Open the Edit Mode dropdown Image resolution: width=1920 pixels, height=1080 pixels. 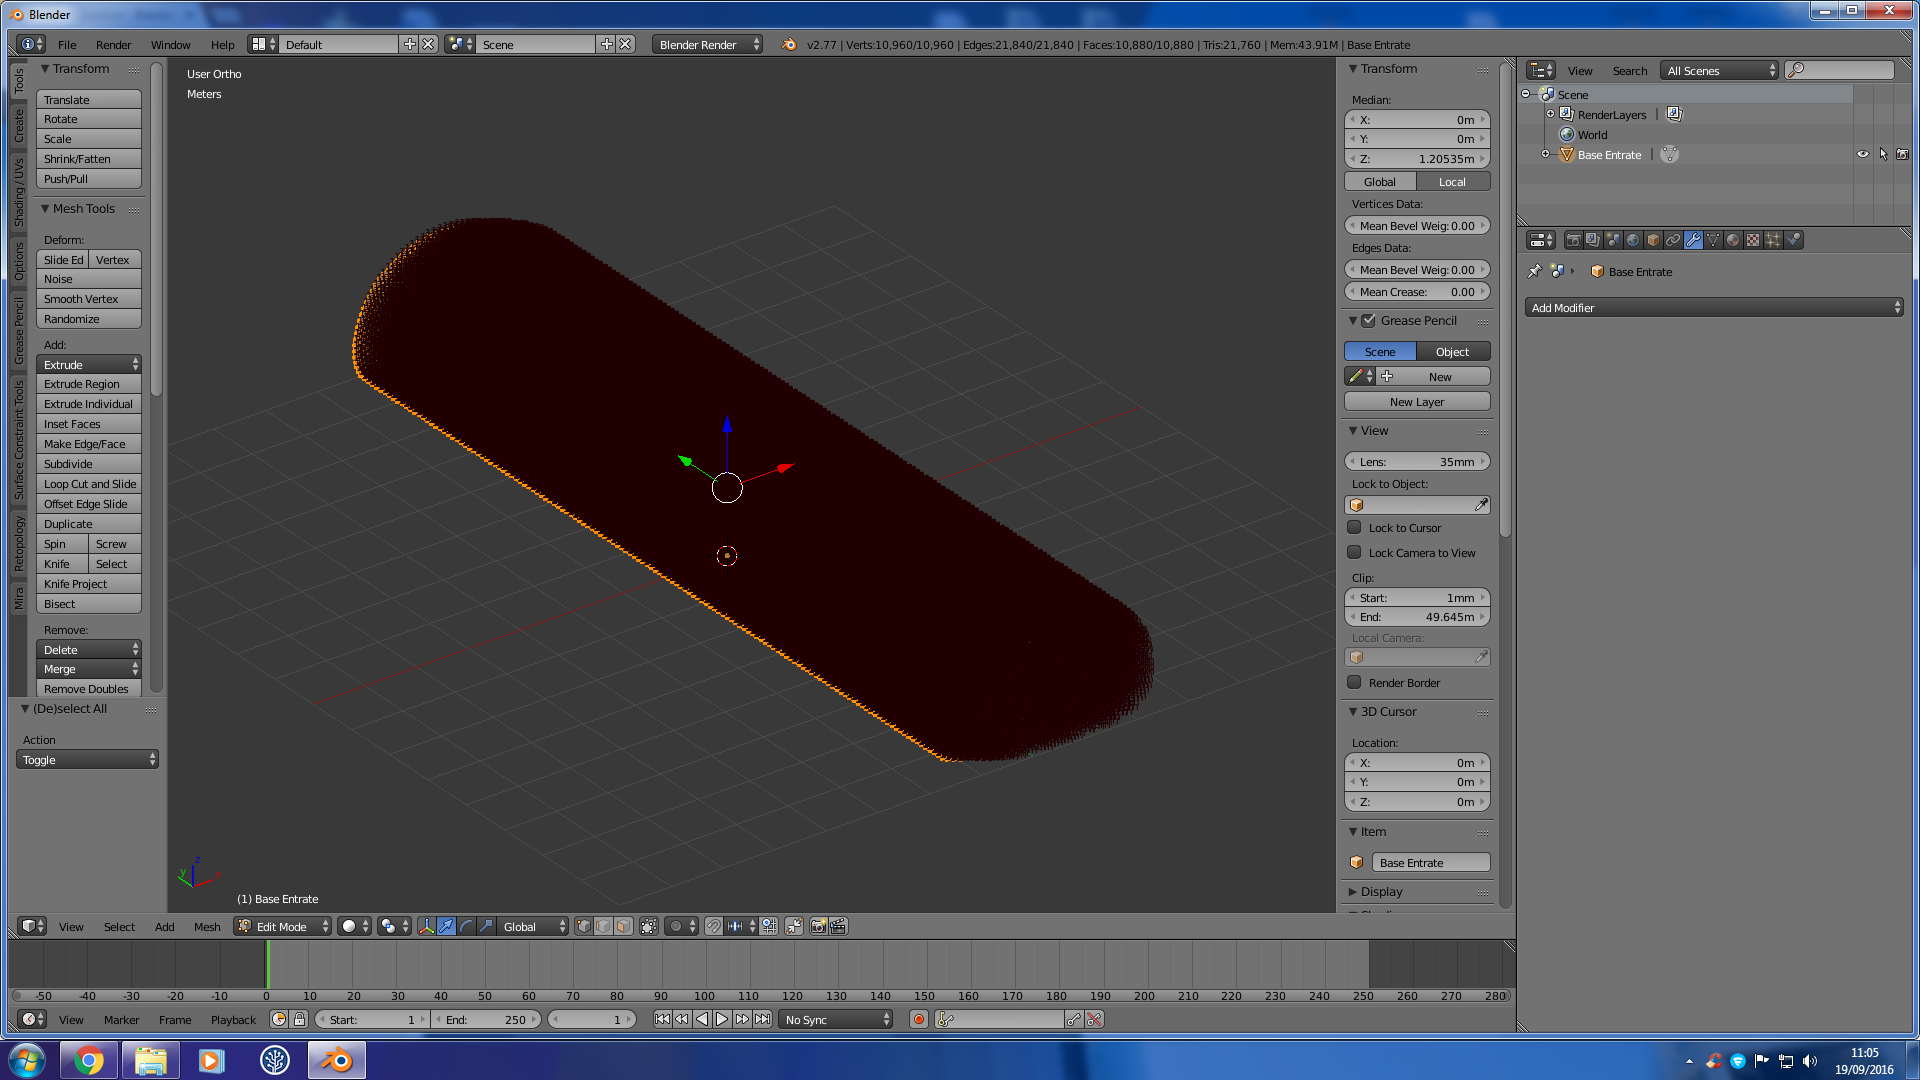pos(283,926)
